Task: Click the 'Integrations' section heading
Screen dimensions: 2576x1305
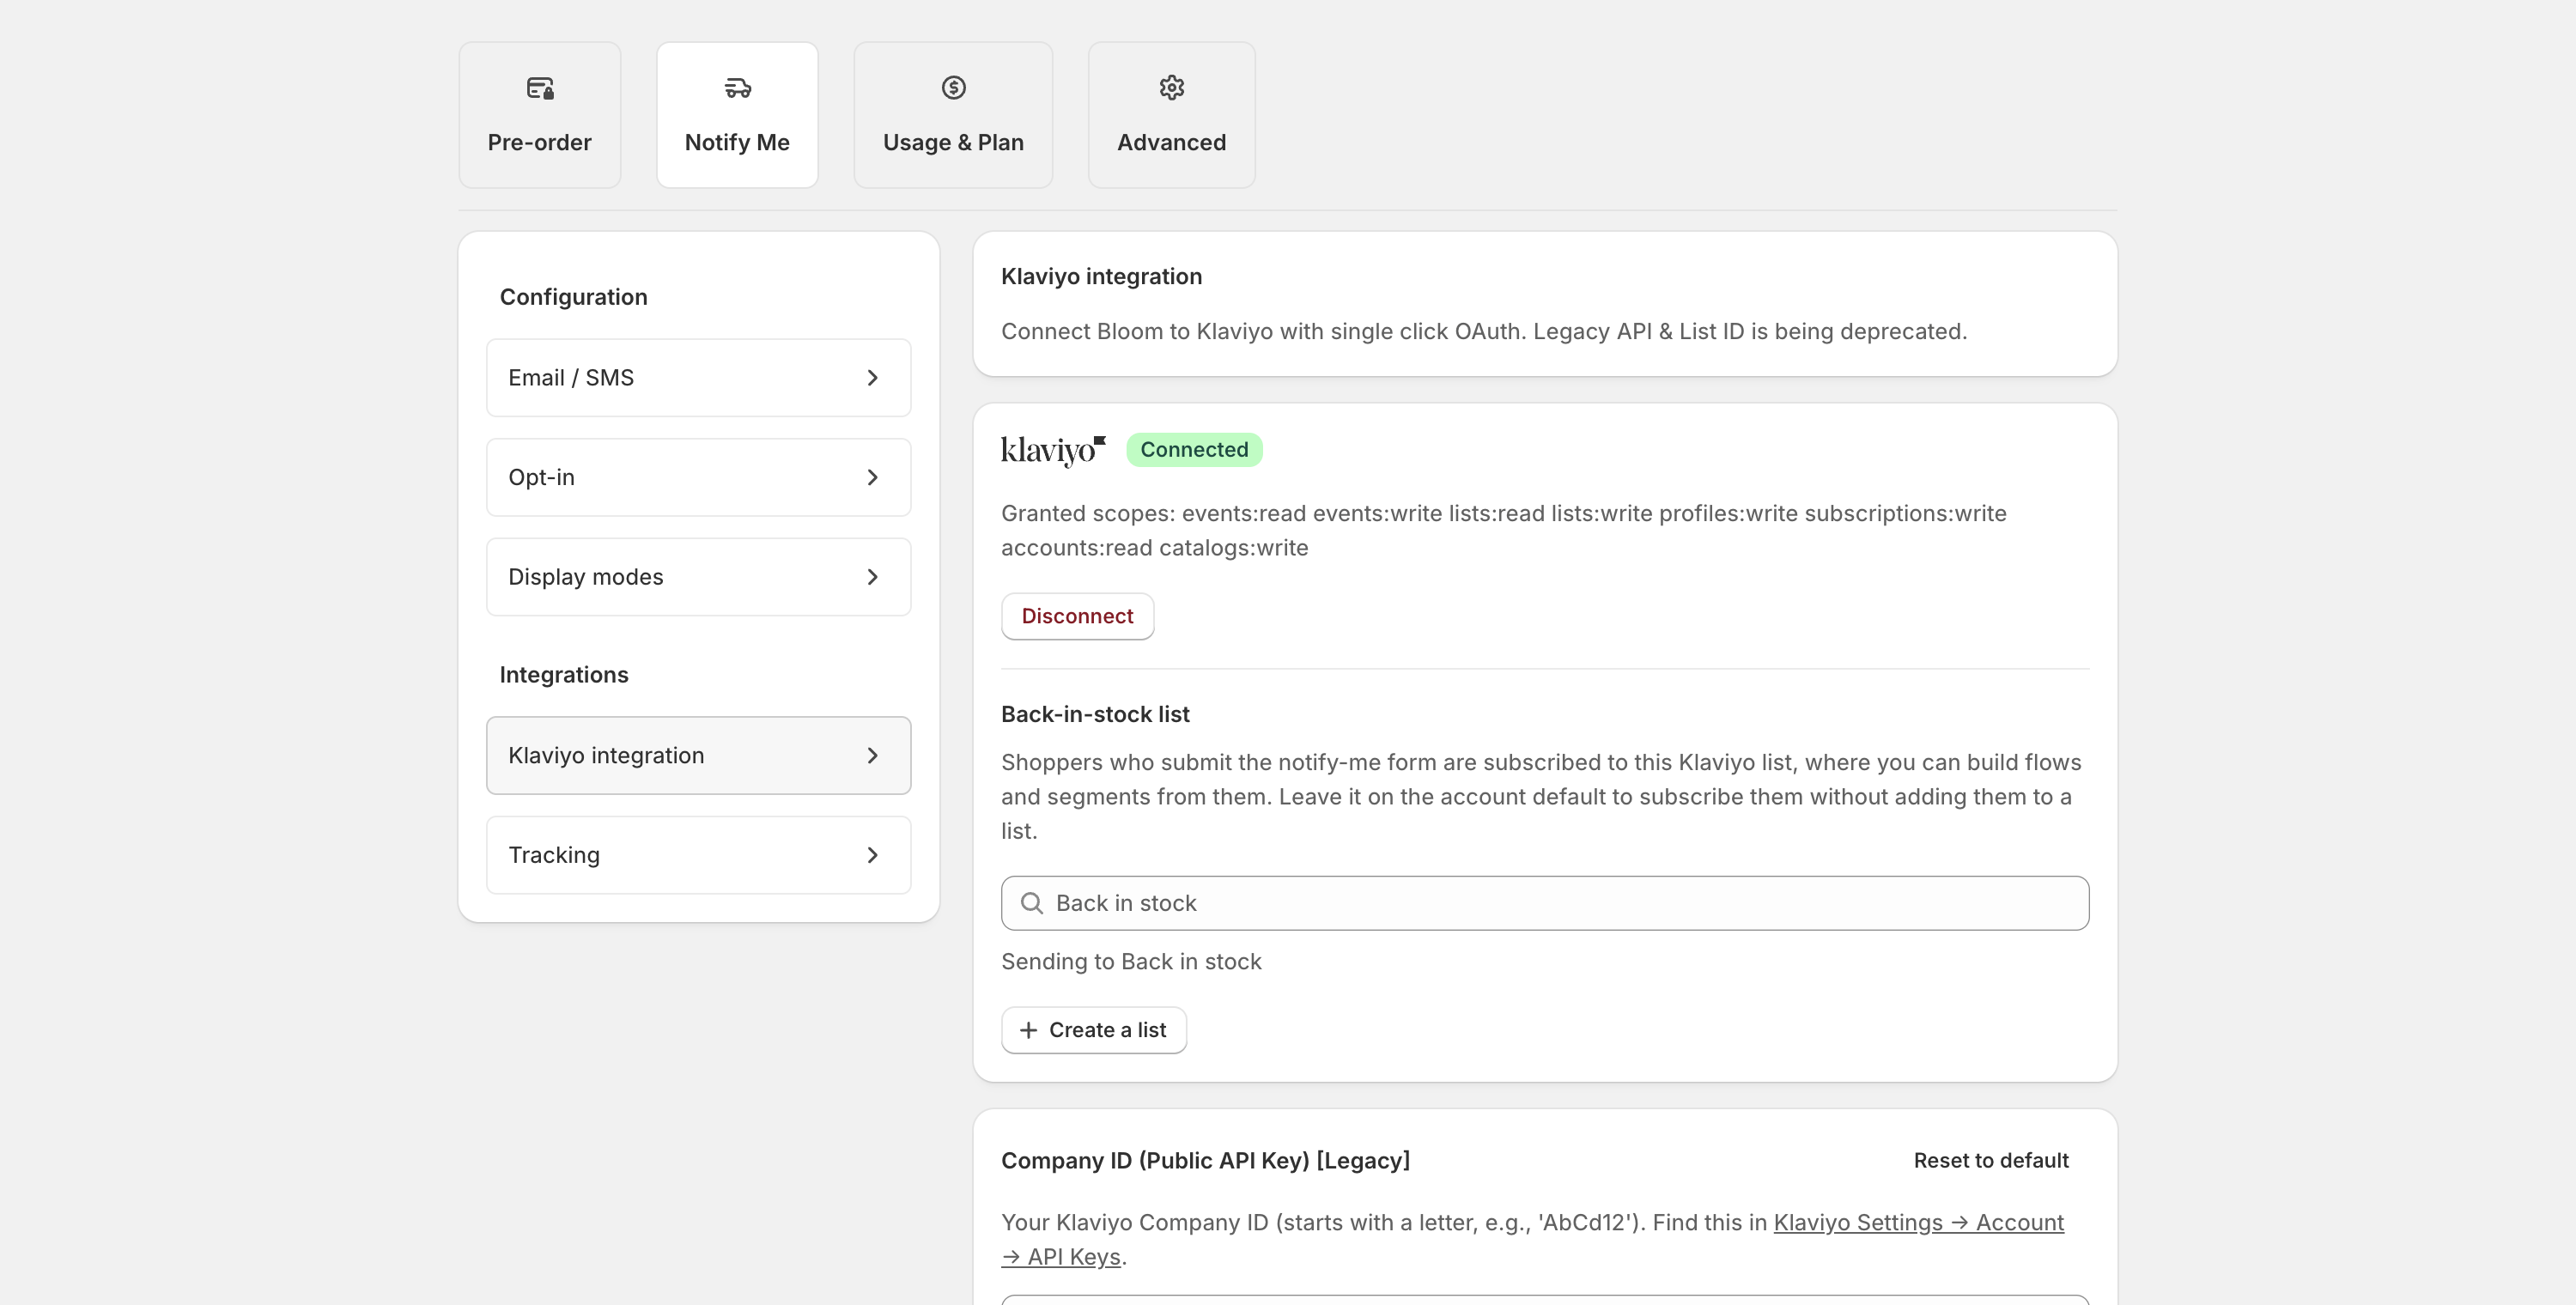Action: 564,675
